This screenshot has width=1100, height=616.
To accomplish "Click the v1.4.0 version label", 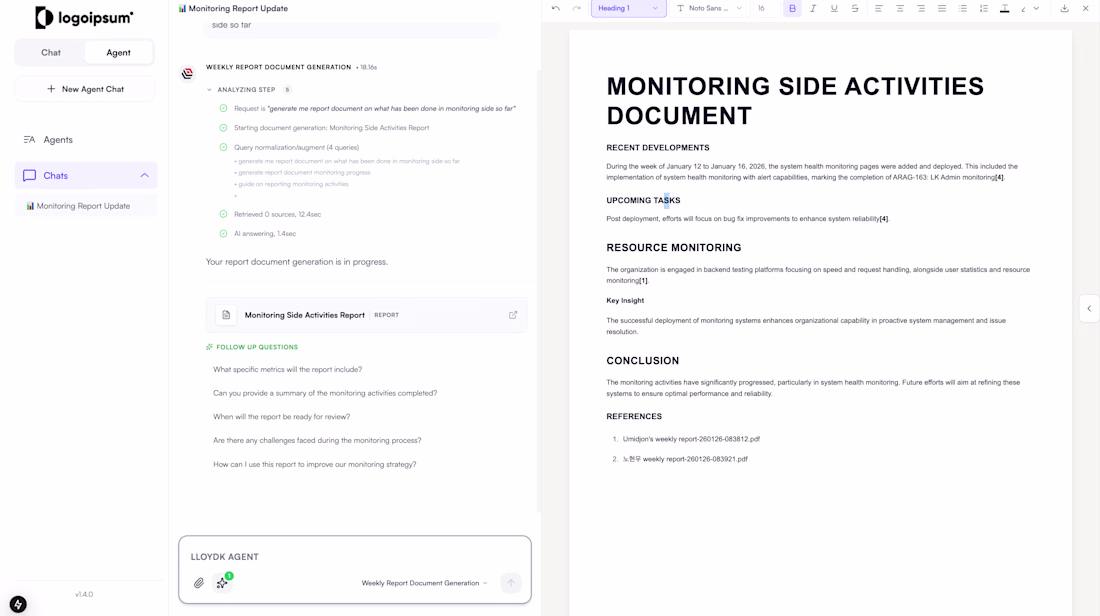I will [x=84, y=594].
